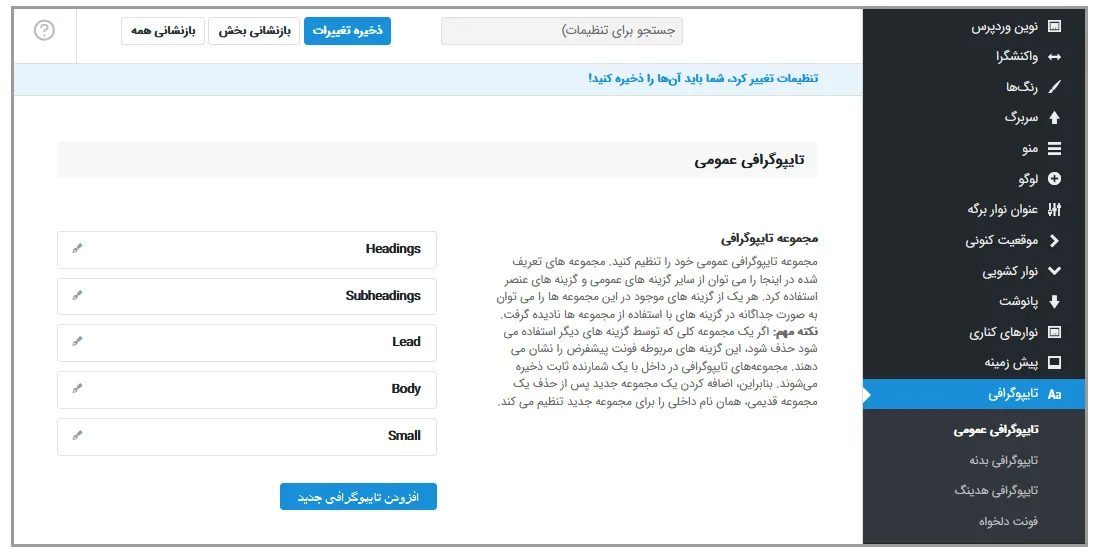The image size is (1100, 553).
Task: Click the تایپوگرافی عمومی section heading
Action: [749, 160]
